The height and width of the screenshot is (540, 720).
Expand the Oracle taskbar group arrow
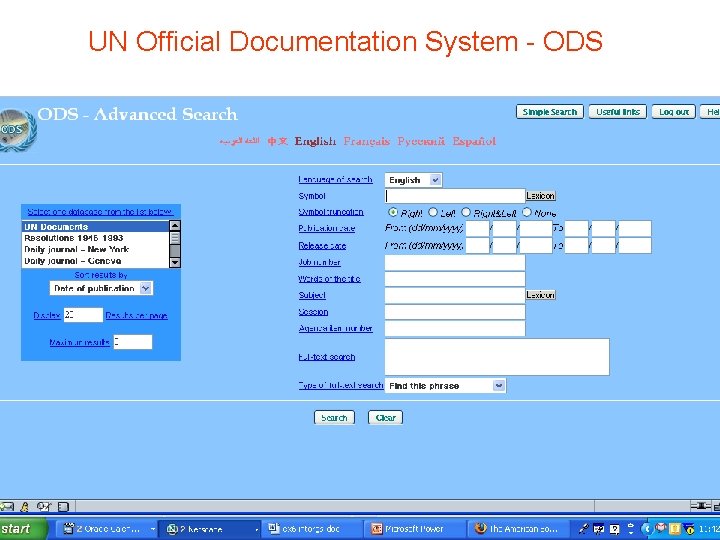click(152, 529)
